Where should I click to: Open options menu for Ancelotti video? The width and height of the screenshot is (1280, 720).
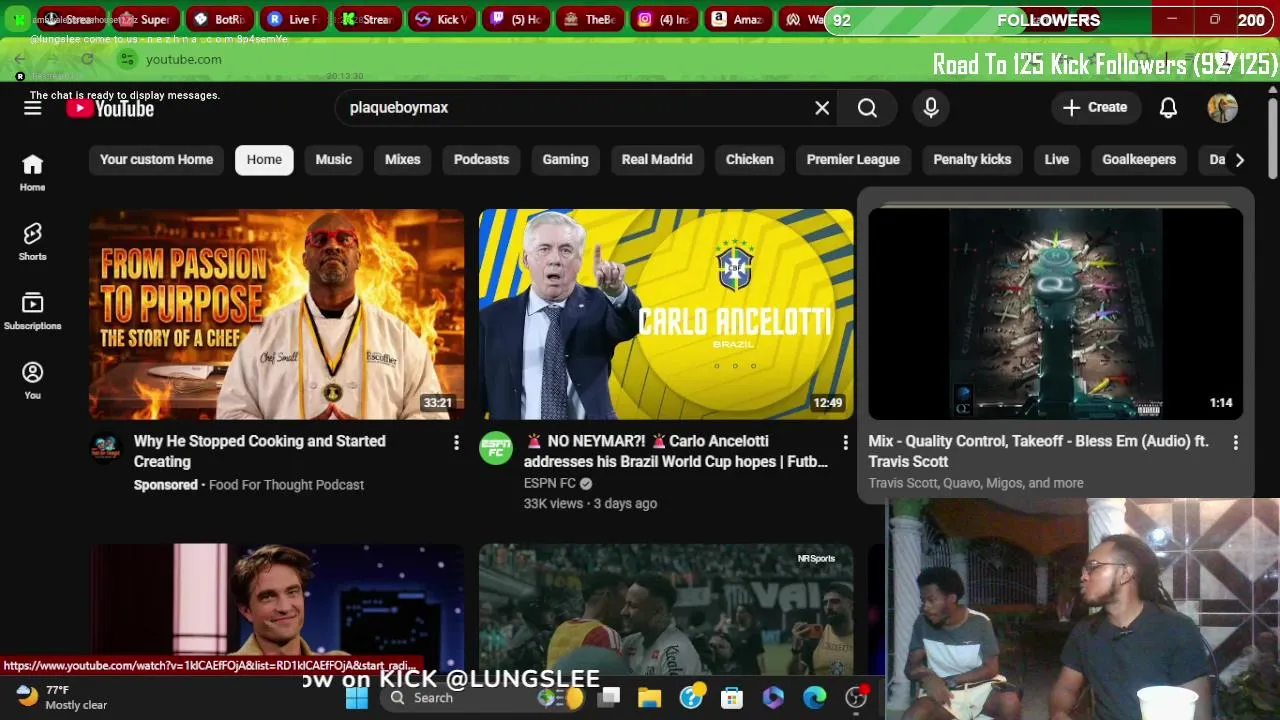coord(845,442)
